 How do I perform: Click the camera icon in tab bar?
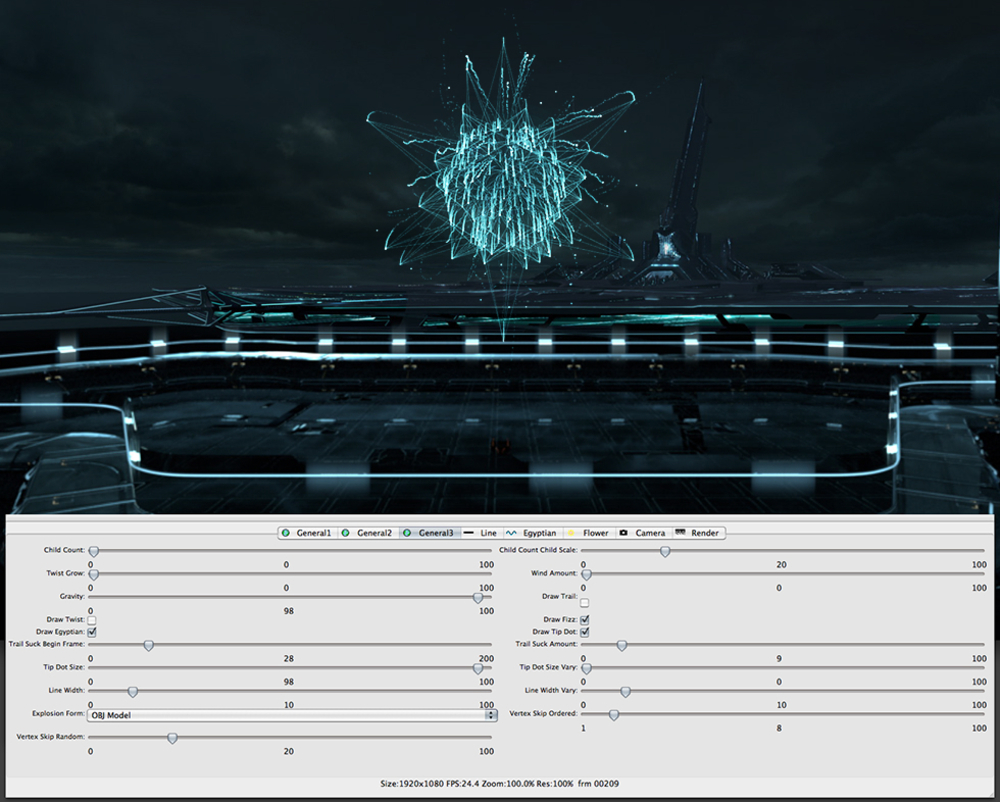(x=624, y=533)
